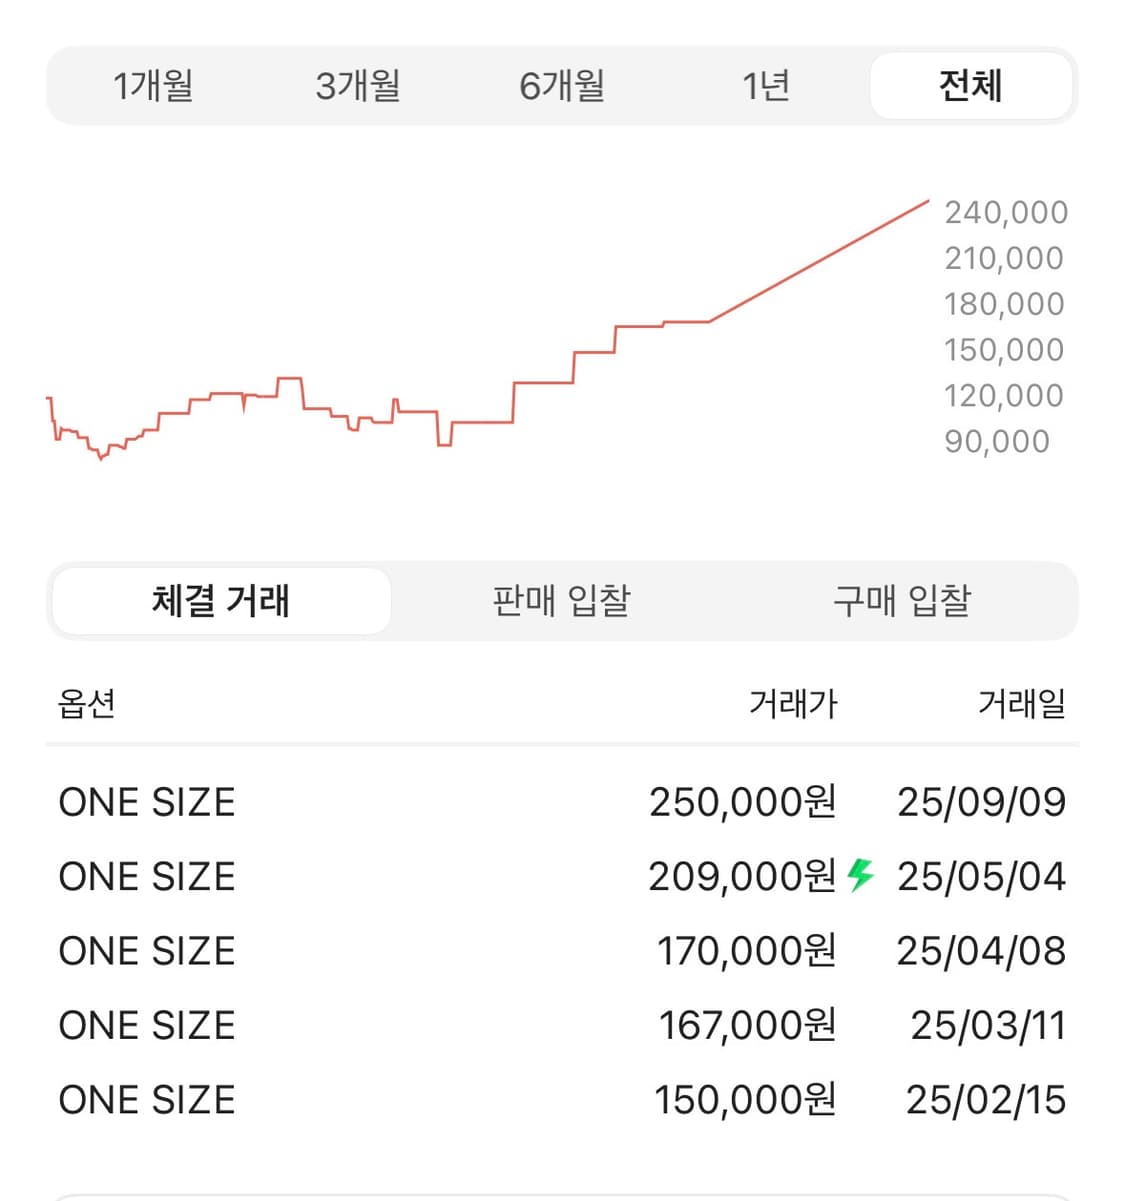View the 구매 입찰 tab
Viewport: 1125px width, 1201px height.
click(x=902, y=601)
